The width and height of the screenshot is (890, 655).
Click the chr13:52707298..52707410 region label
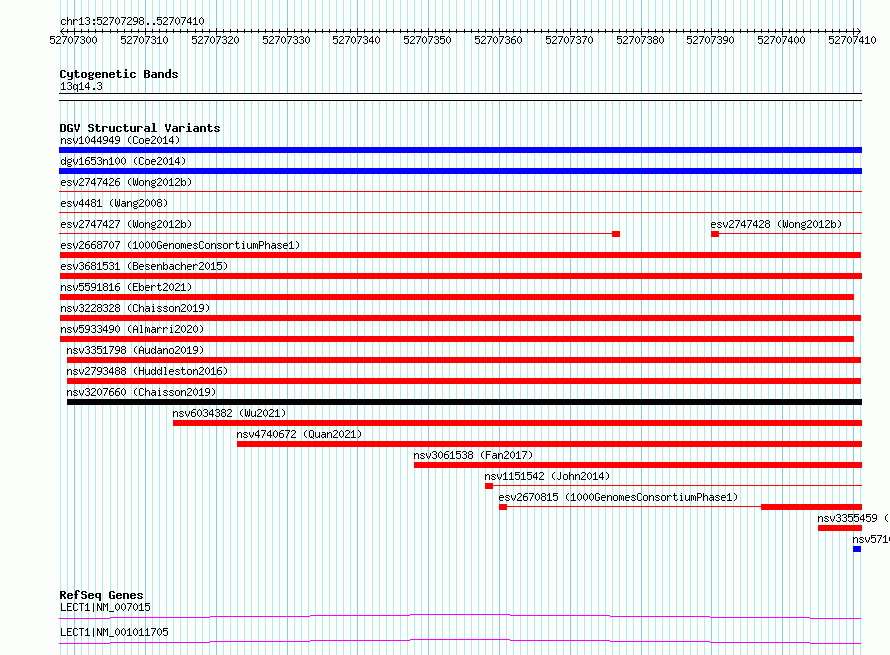click(132, 21)
